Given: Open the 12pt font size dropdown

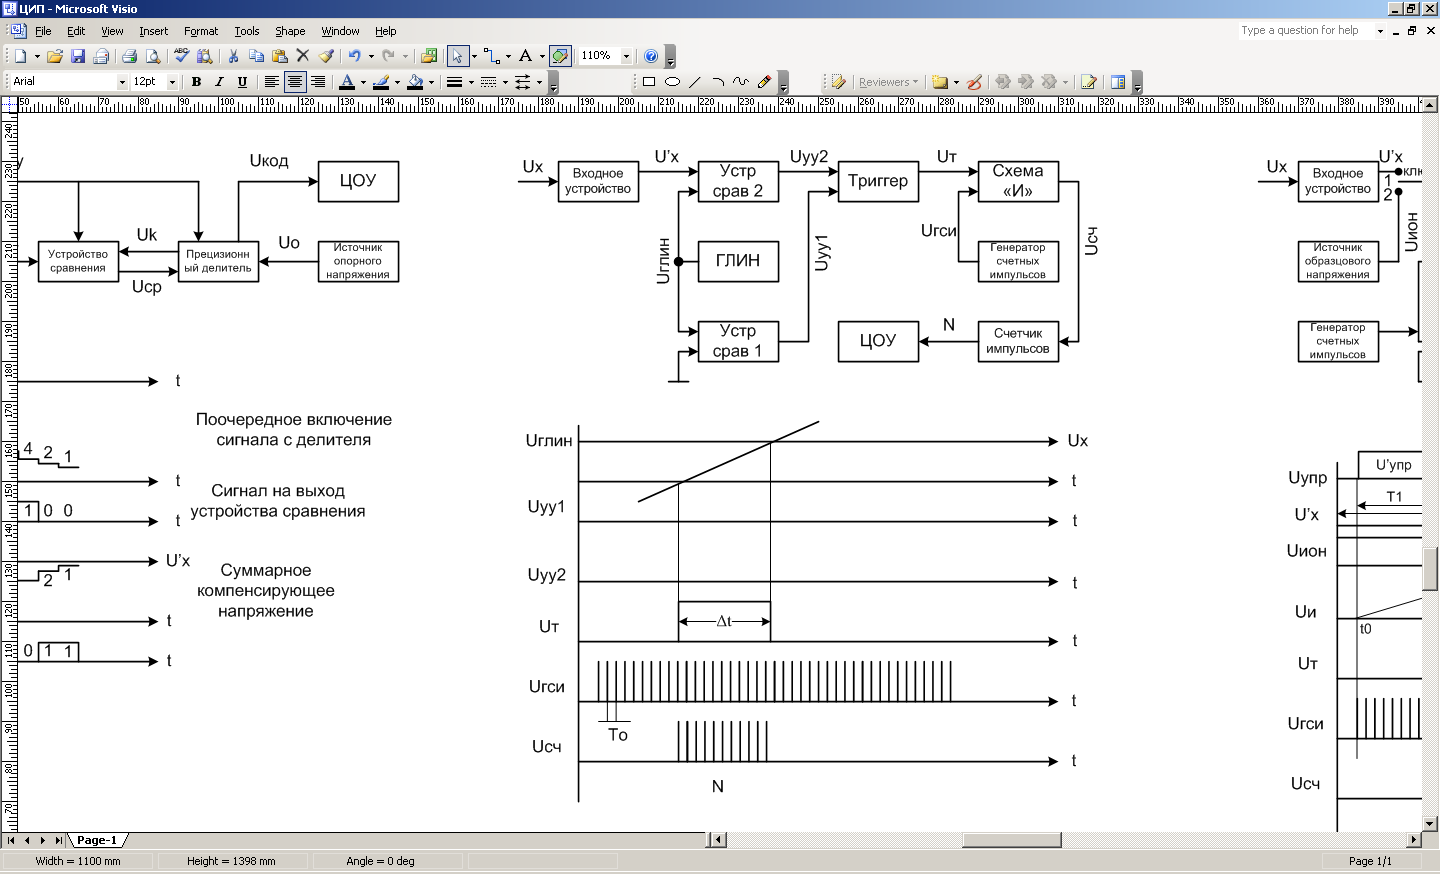Looking at the screenshot, I should [172, 82].
